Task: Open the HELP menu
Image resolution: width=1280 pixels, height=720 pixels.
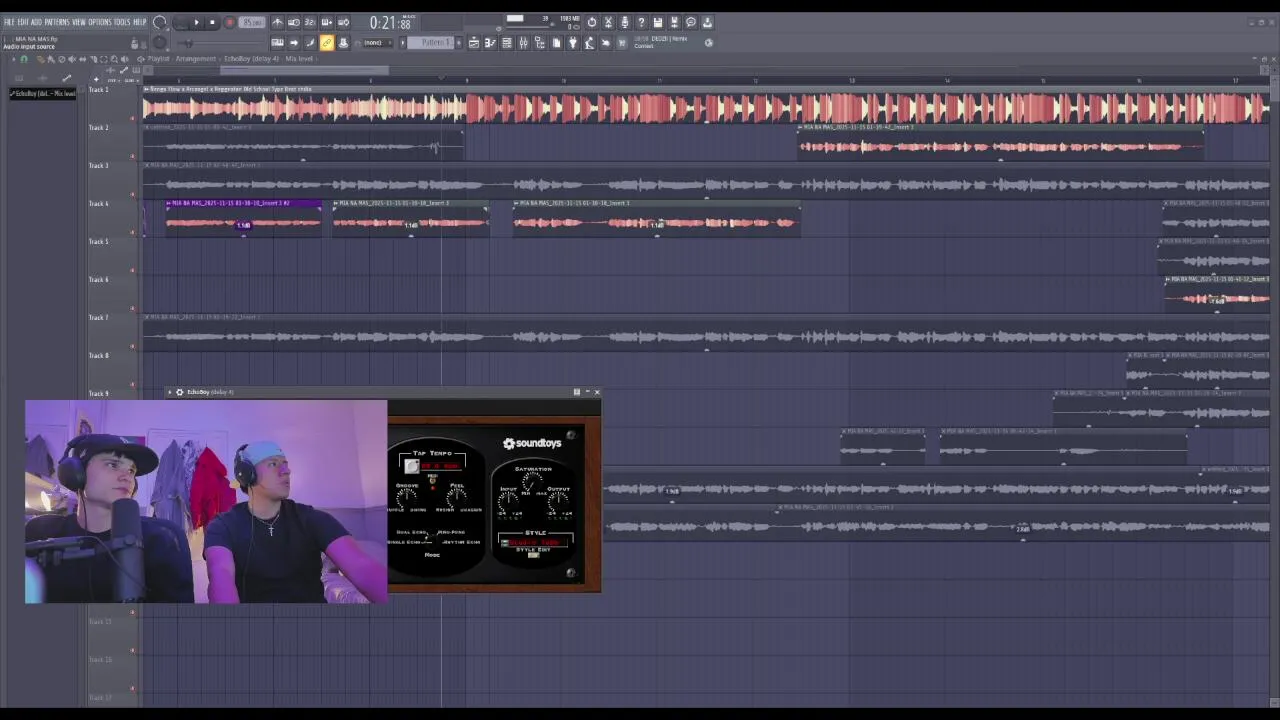Action: [140, 22]
